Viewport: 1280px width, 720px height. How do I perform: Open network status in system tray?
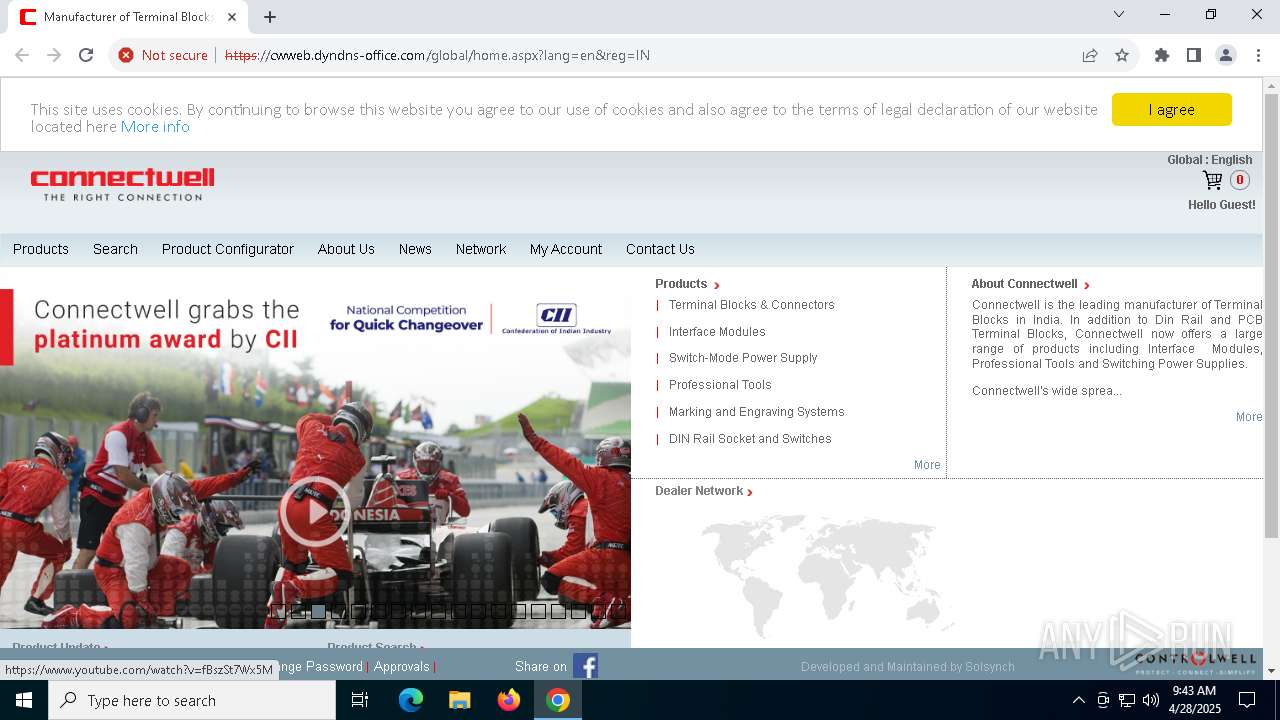click(1127, 700)
